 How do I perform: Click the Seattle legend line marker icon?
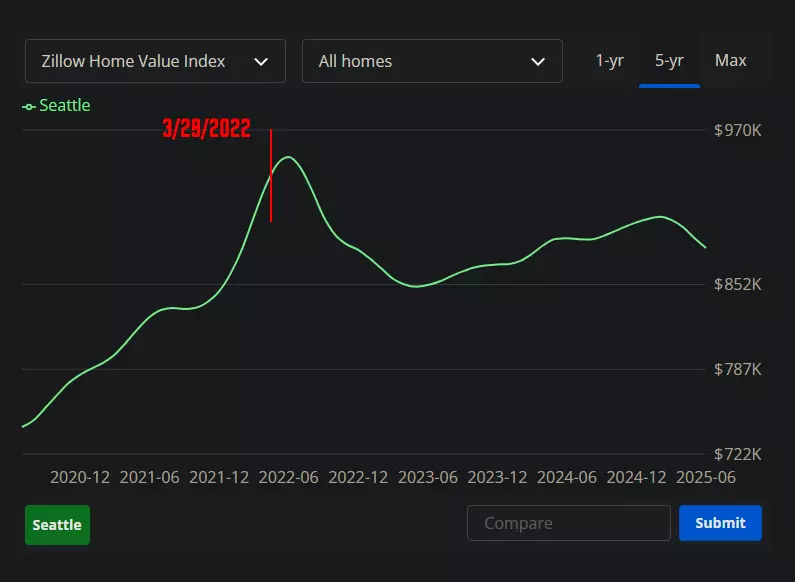click(x=28, y=106)
